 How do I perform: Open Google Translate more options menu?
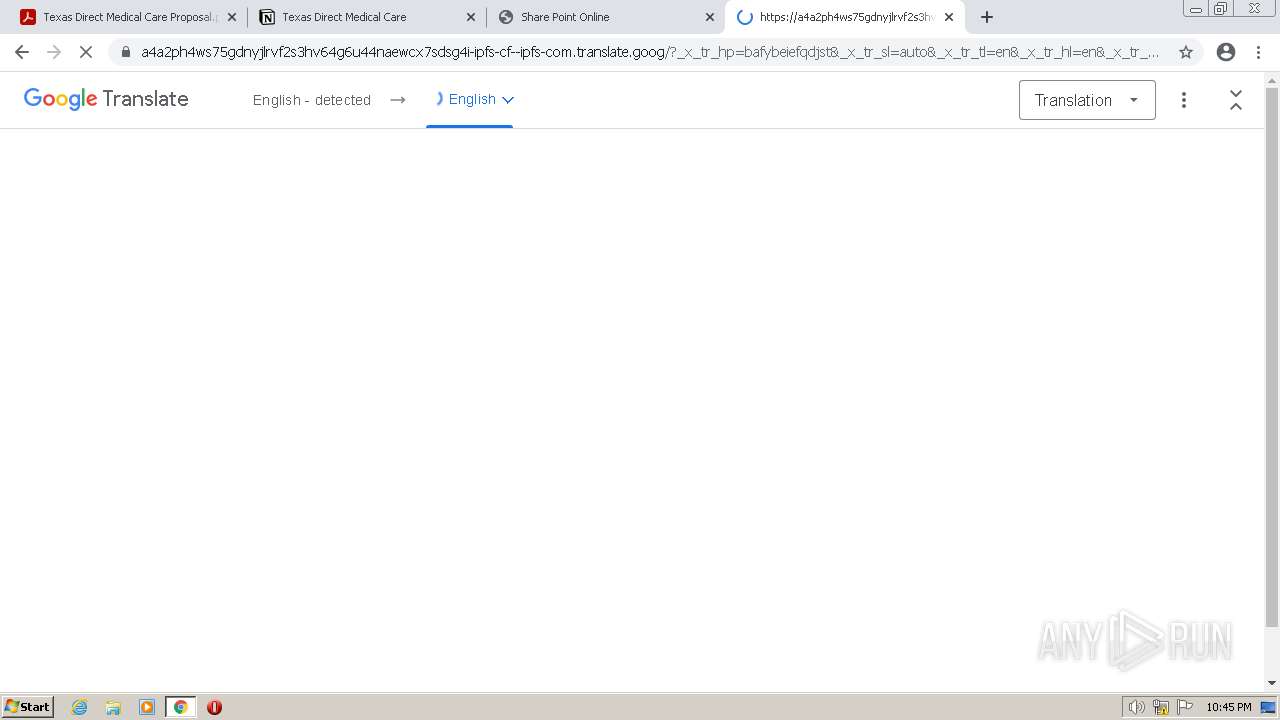(x=1184, y=100)
